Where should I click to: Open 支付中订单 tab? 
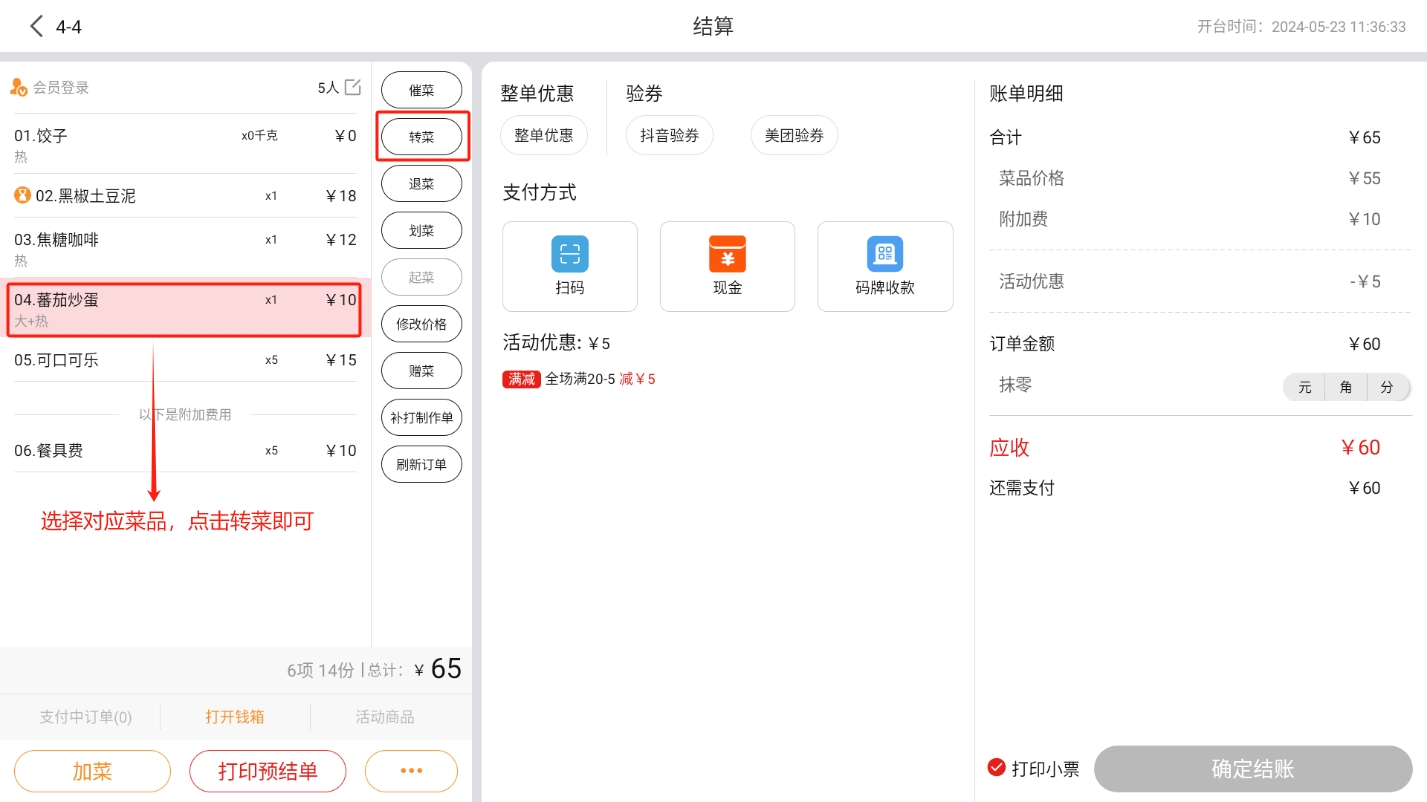click(85, 717)
